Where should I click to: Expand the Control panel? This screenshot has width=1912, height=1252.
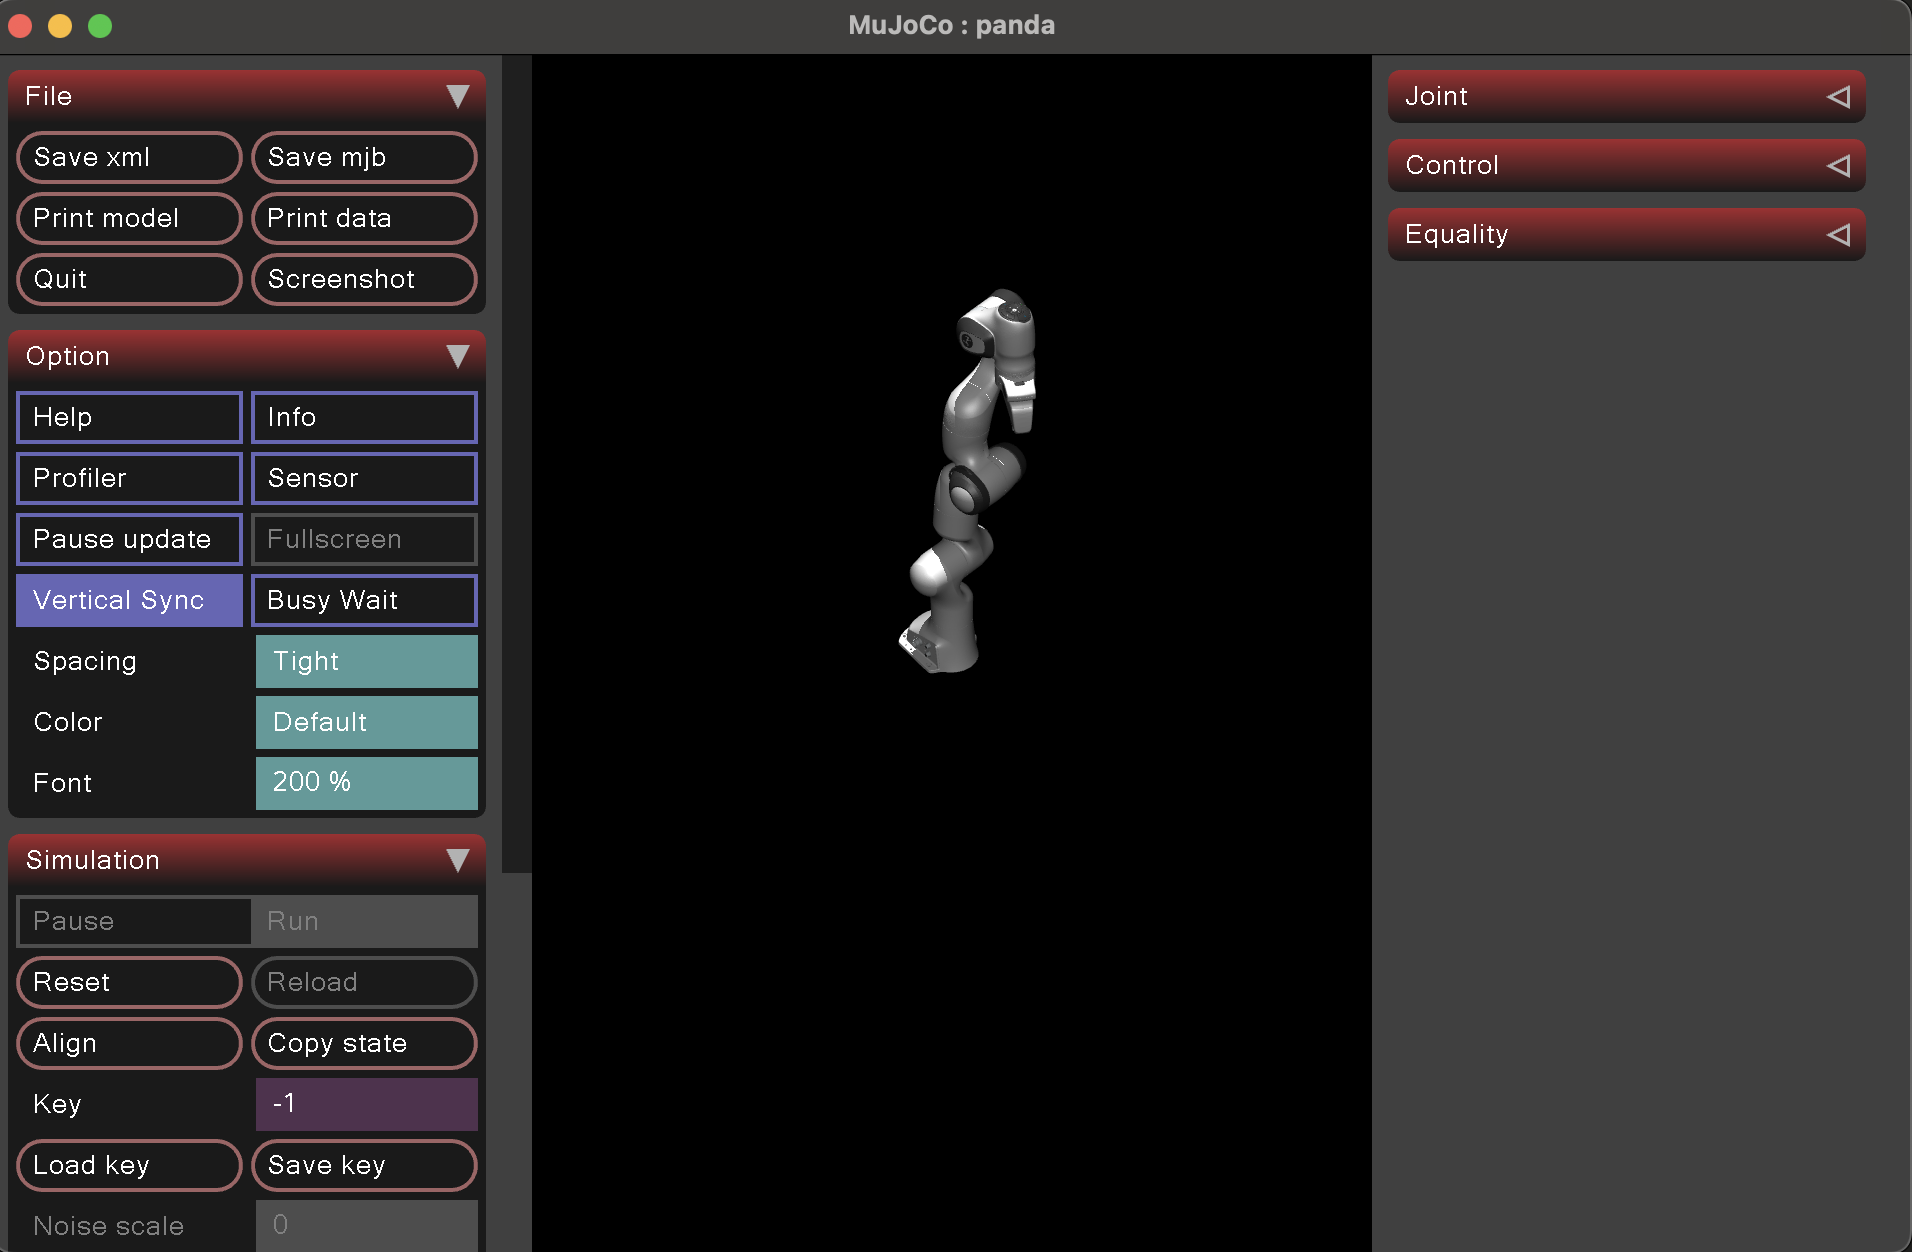(x=1837, y=166)
